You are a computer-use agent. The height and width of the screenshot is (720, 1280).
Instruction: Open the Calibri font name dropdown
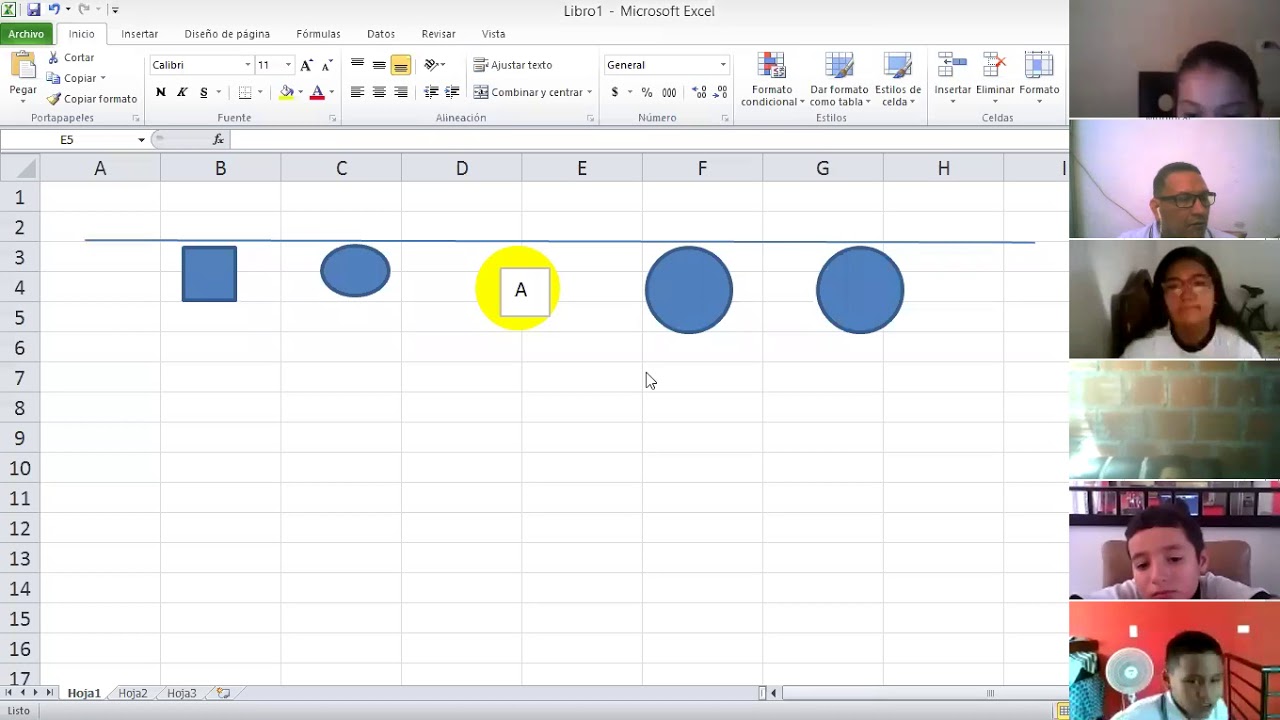[248, 65]
